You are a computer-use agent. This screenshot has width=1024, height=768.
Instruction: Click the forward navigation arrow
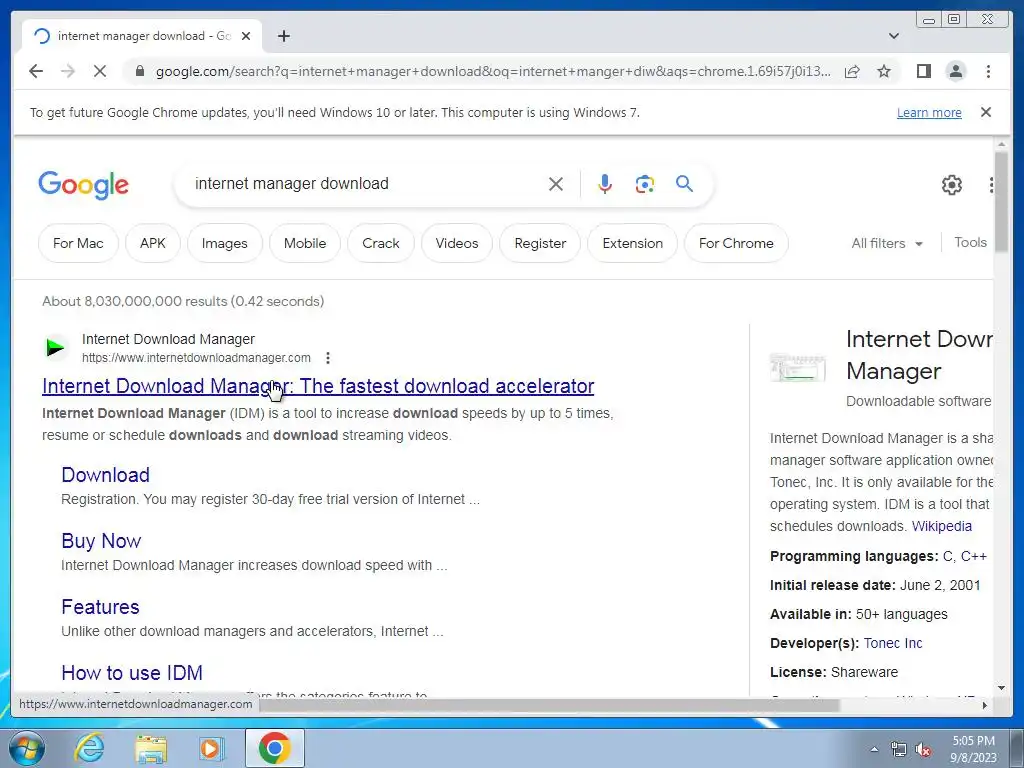pyautogui.click(x=68, y=71)
